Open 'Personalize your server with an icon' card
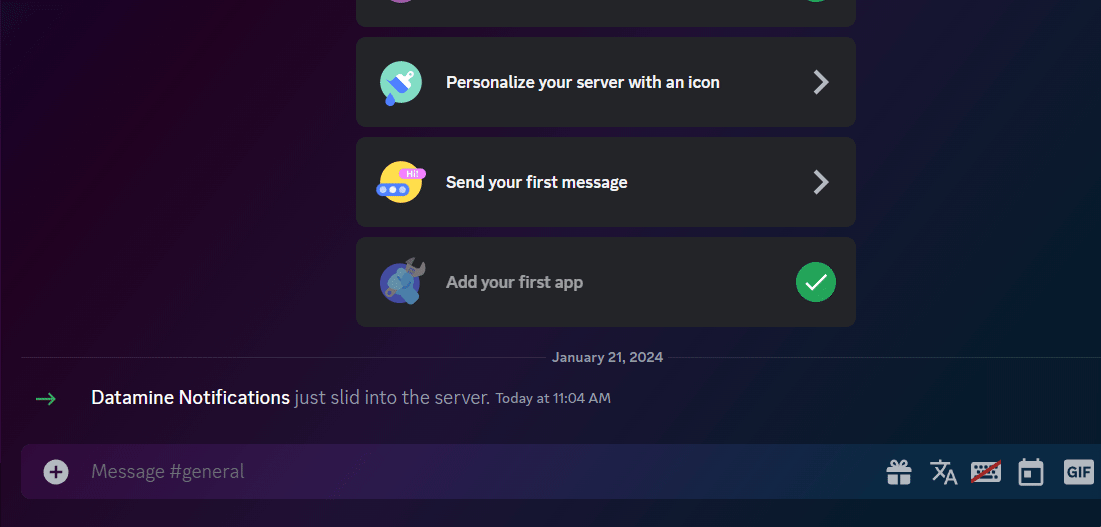This screenshot has height=527, width=1101. pyautogui.click(x=605, y=82)
